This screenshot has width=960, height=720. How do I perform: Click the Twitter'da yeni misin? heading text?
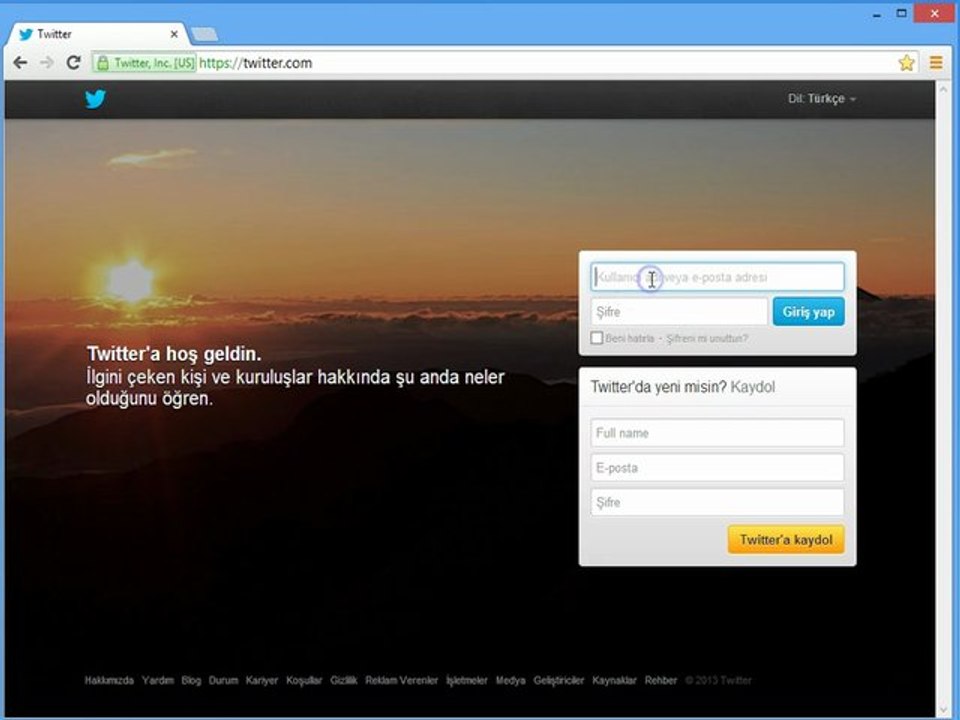click(658, 387)
